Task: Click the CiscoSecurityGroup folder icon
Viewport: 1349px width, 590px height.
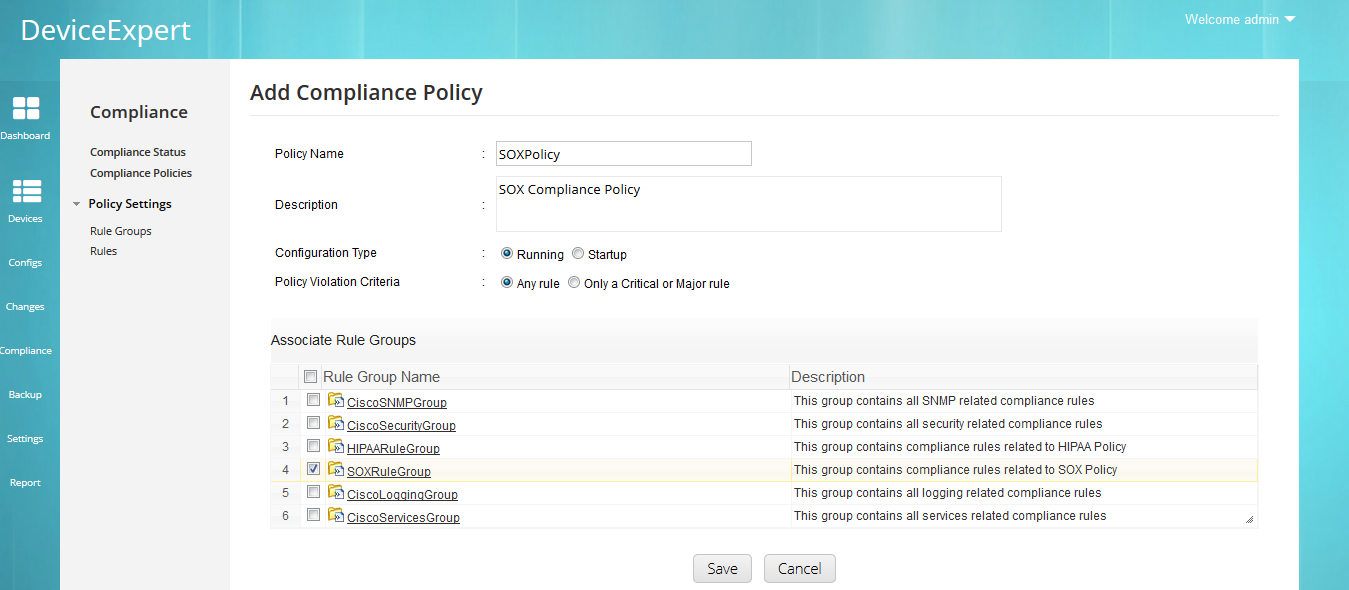Action: [336, 424]
